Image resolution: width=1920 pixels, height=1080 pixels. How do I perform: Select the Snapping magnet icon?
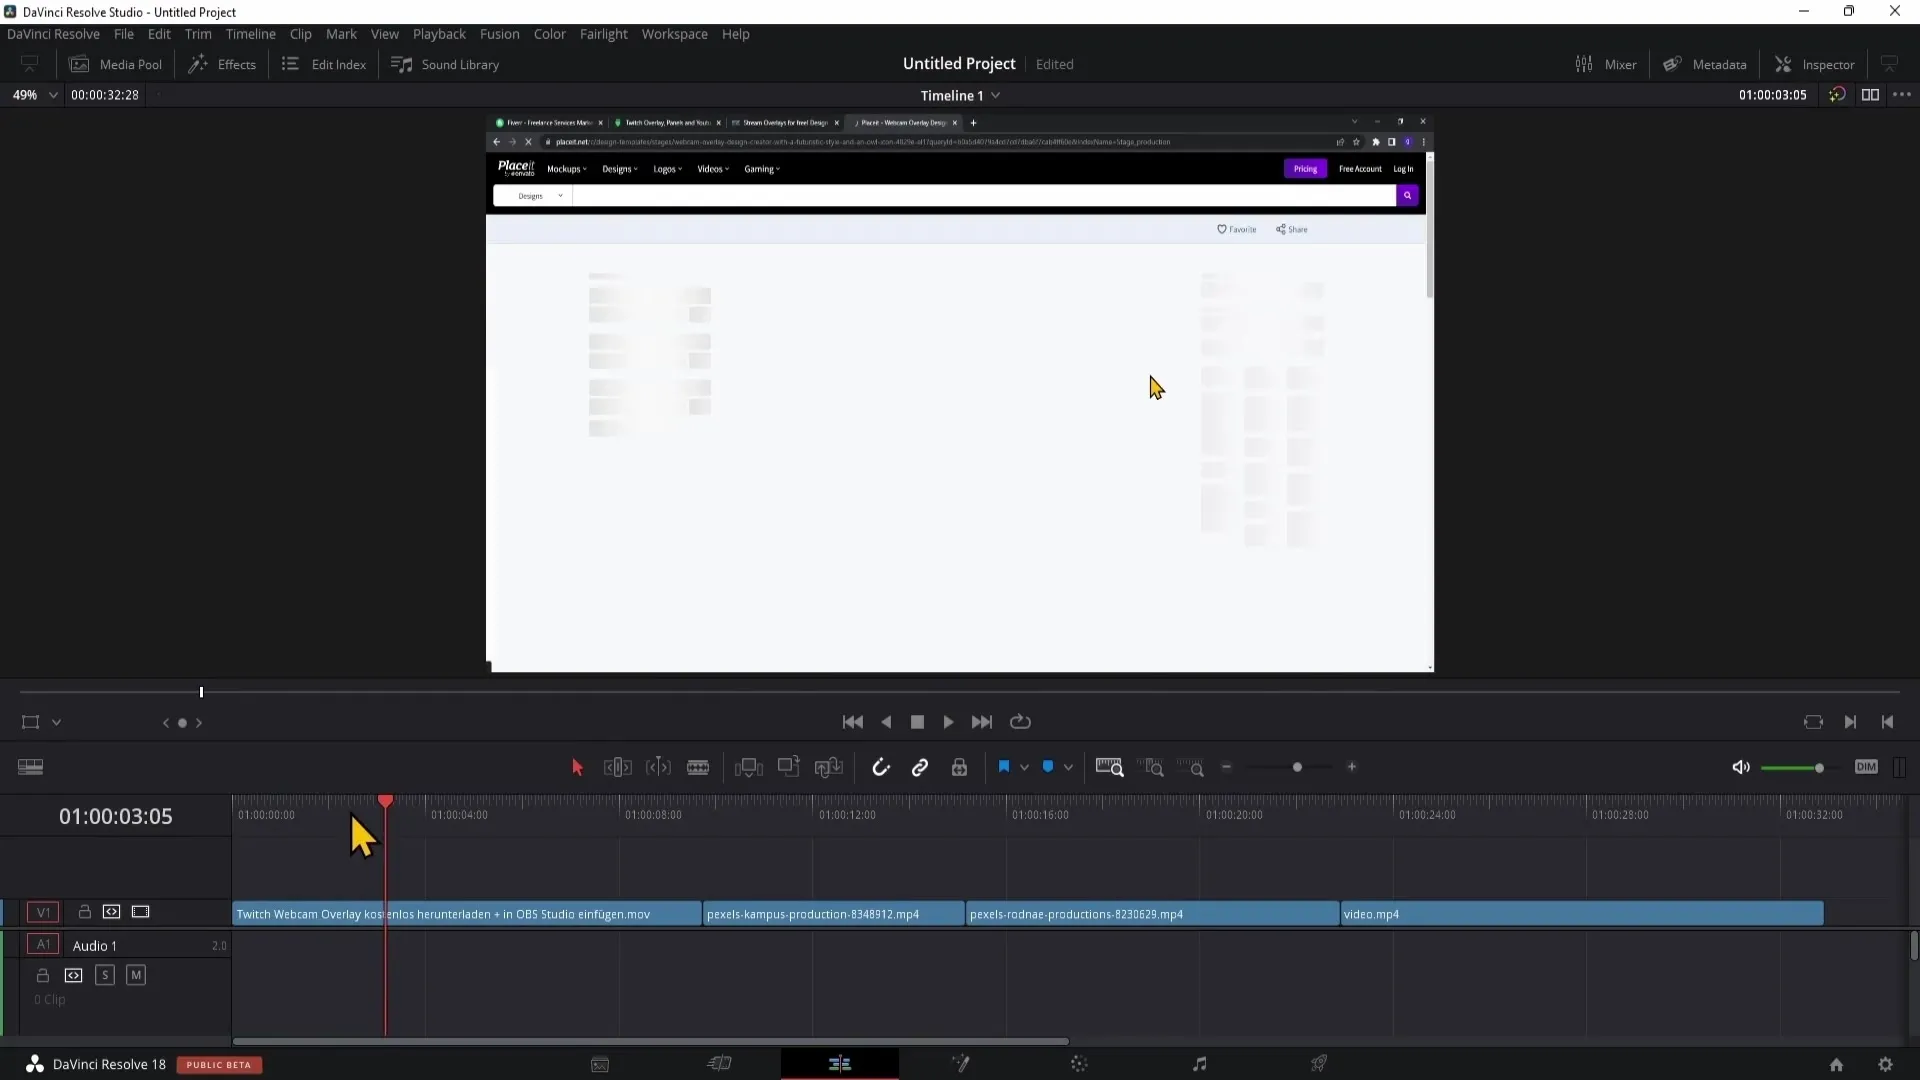tap(881, 766)
